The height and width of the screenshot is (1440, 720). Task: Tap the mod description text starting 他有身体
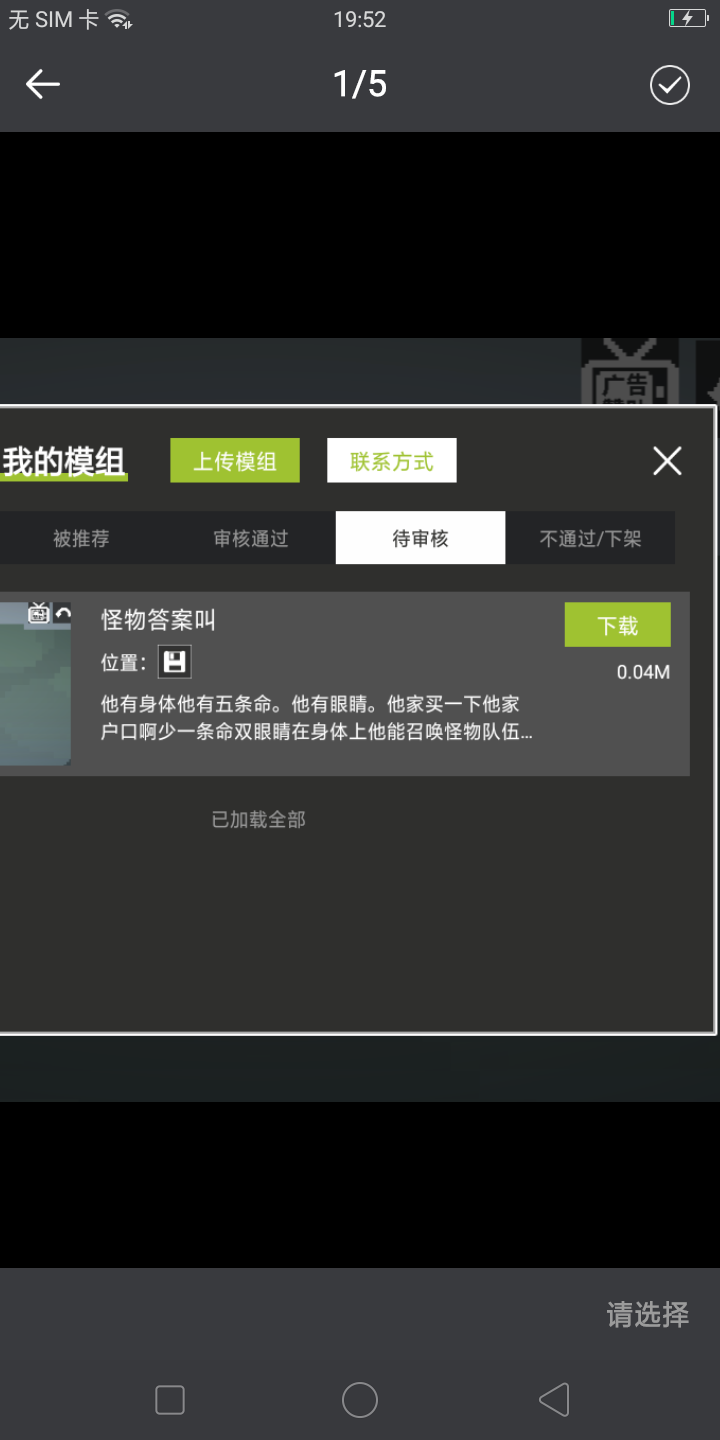(317, 718)
